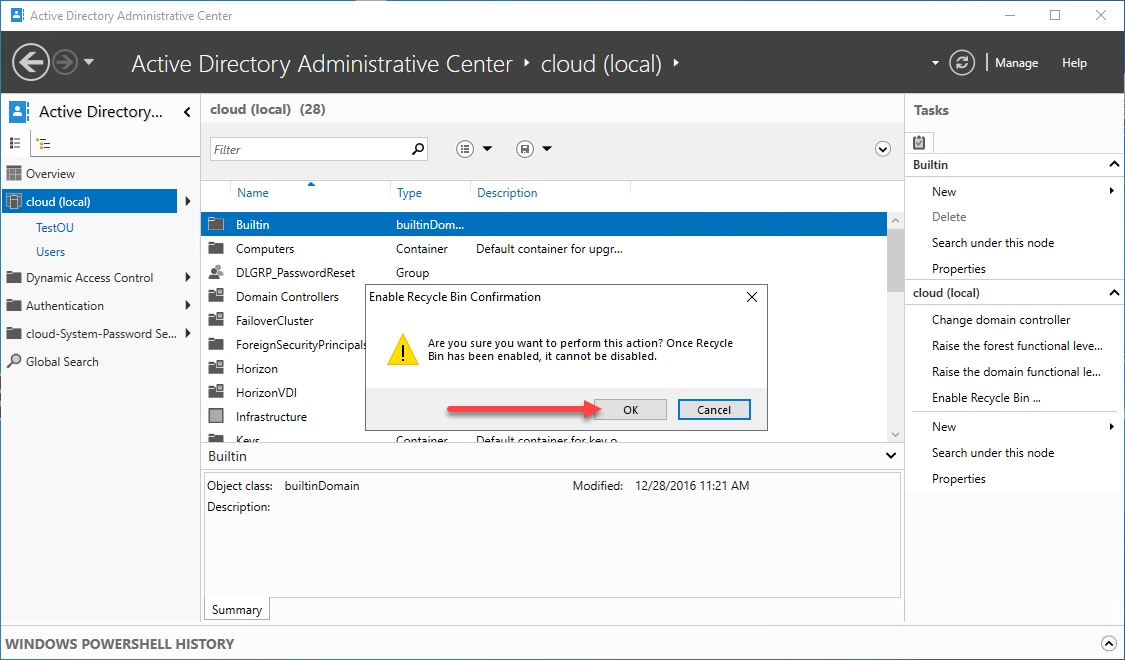The width and height of the screenshot is (1125, 660).
Task: Open the Manage menu
Action: click(1016, 63)
